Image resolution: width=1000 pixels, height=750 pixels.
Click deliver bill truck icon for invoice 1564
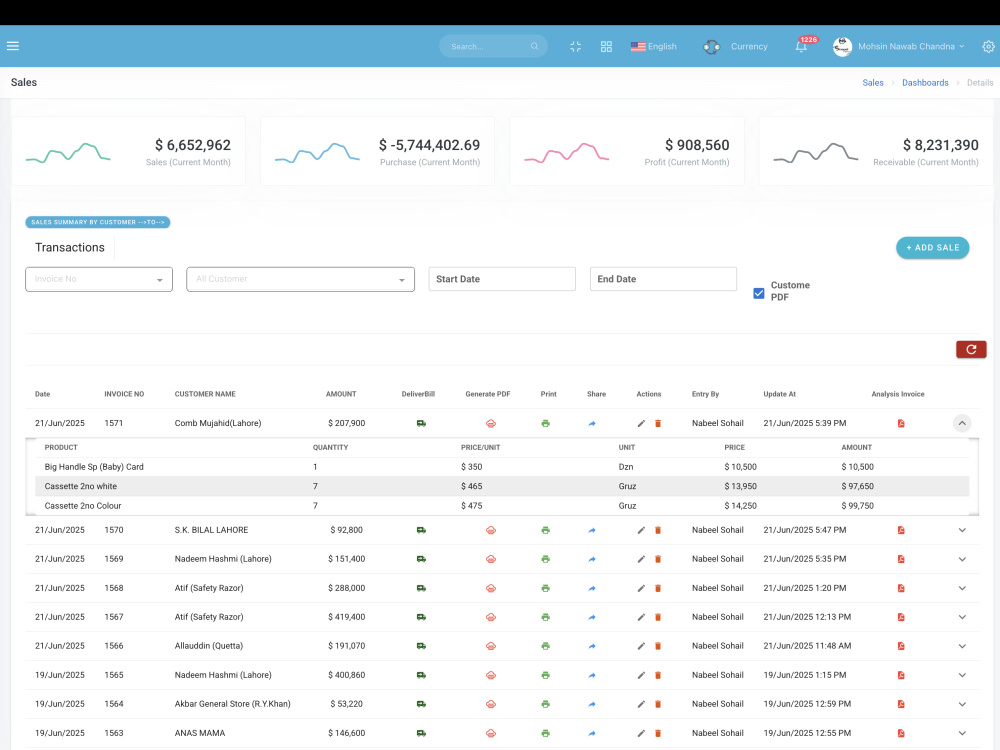(x=421, y=704)
